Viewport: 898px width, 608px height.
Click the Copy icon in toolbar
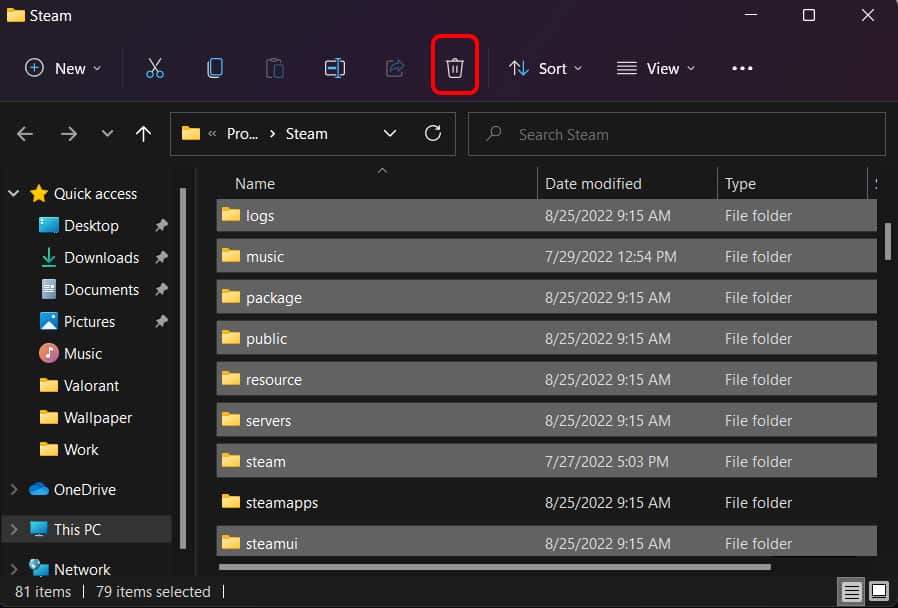click(x=214, y=68)
